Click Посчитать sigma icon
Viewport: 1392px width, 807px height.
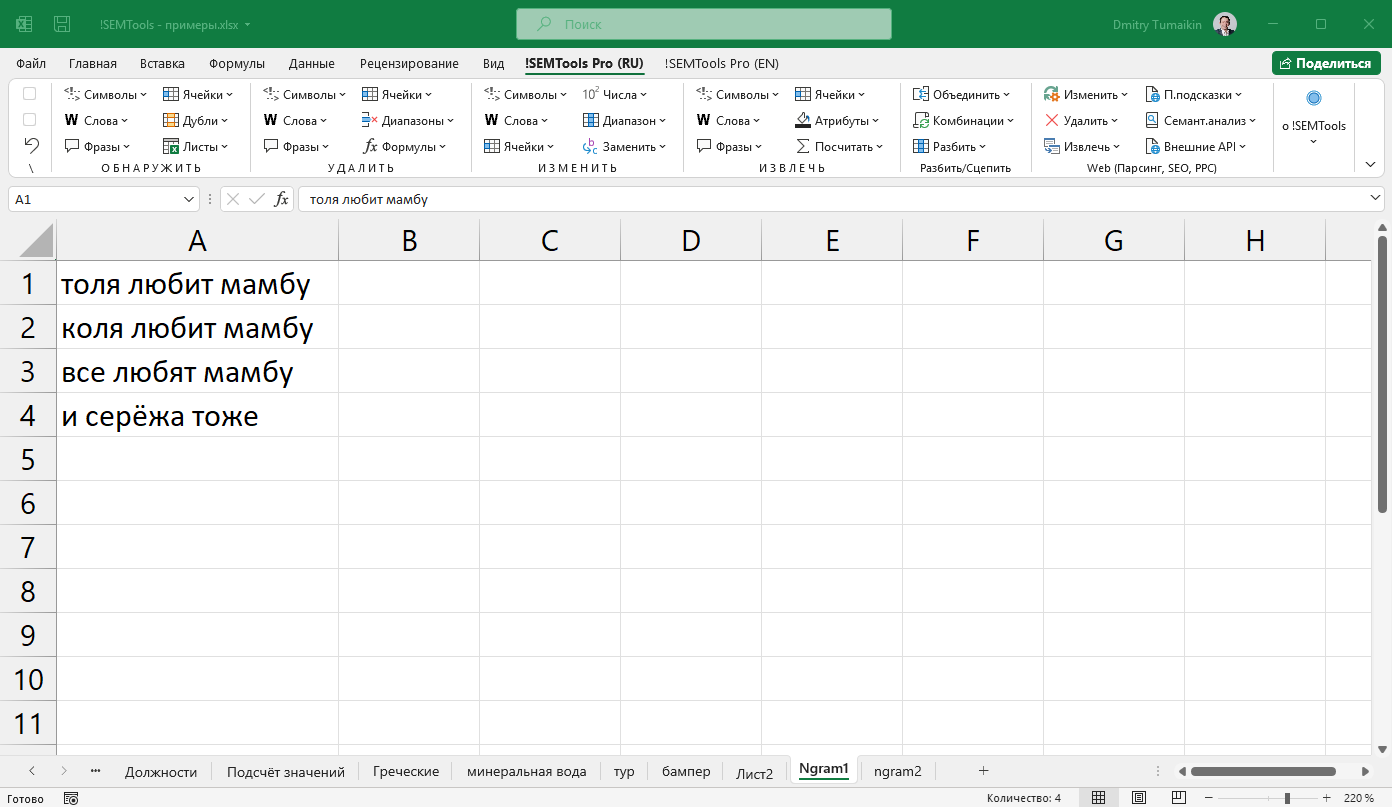tap(803, 147)
